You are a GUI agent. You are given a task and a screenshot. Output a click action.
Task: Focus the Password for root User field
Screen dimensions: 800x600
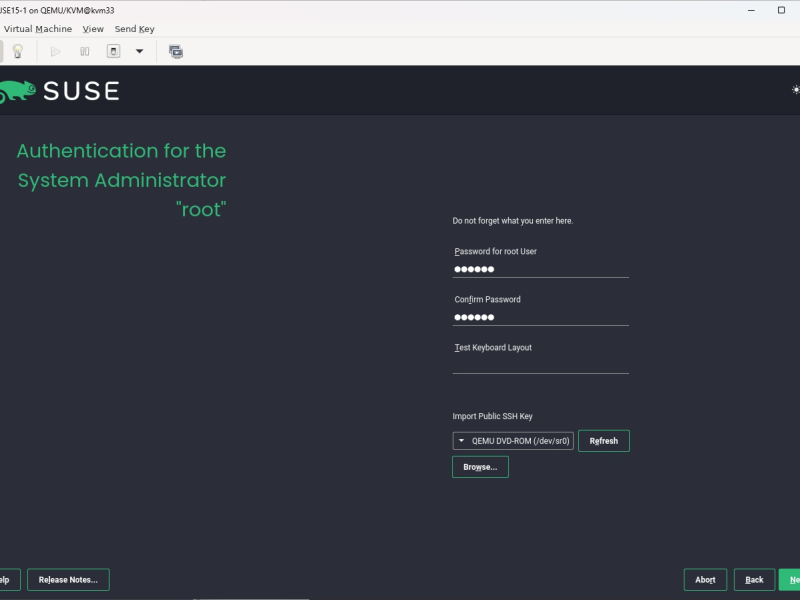(540, 269)
